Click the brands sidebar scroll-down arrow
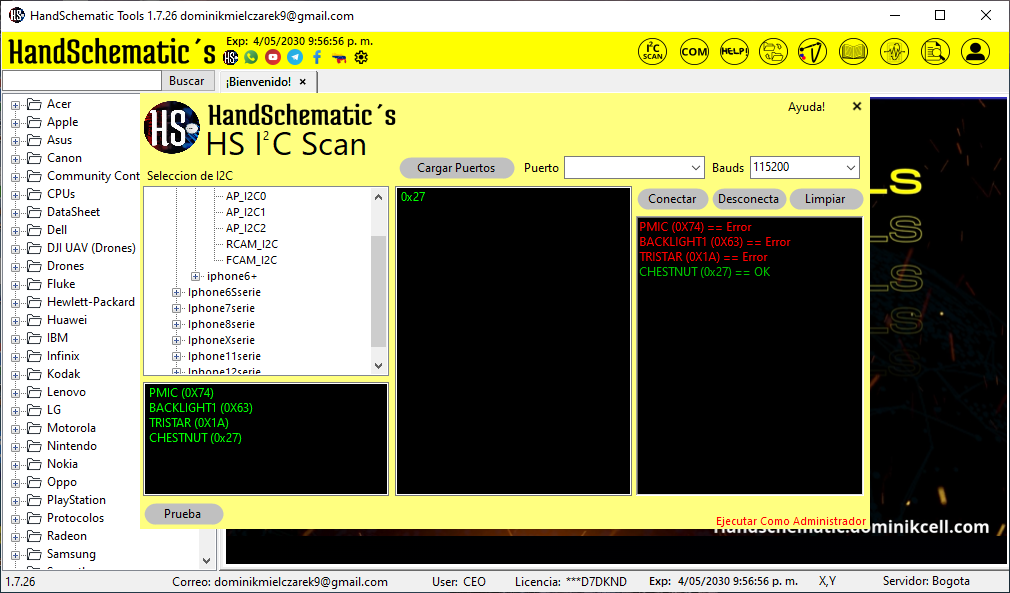The width and height of the screenshot is (1010, 593). point(207,561)
